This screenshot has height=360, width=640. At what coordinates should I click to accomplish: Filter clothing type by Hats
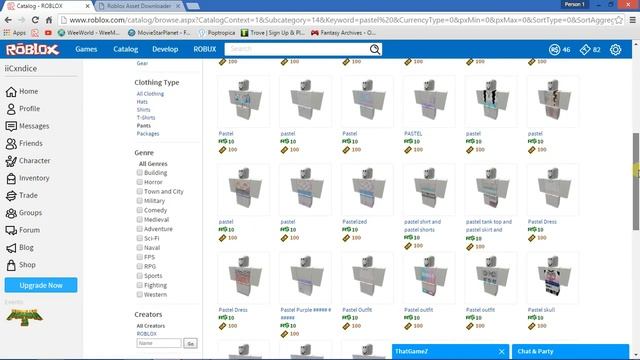(x=142, y=102)
